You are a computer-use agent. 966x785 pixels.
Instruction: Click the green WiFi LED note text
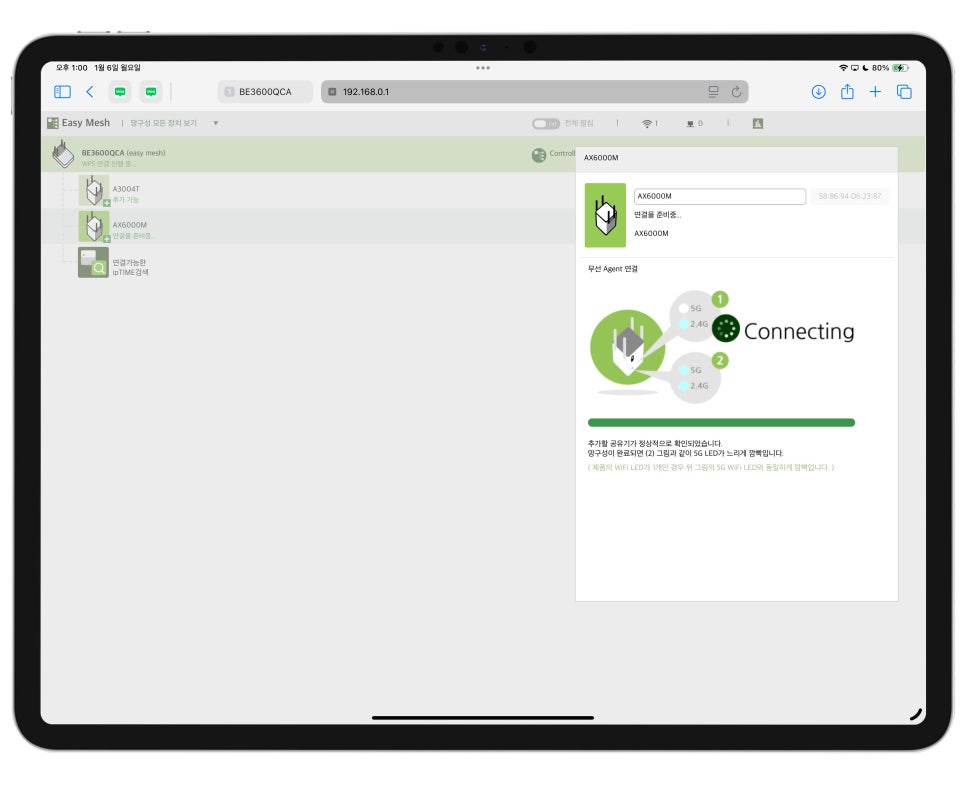point(711,467)
